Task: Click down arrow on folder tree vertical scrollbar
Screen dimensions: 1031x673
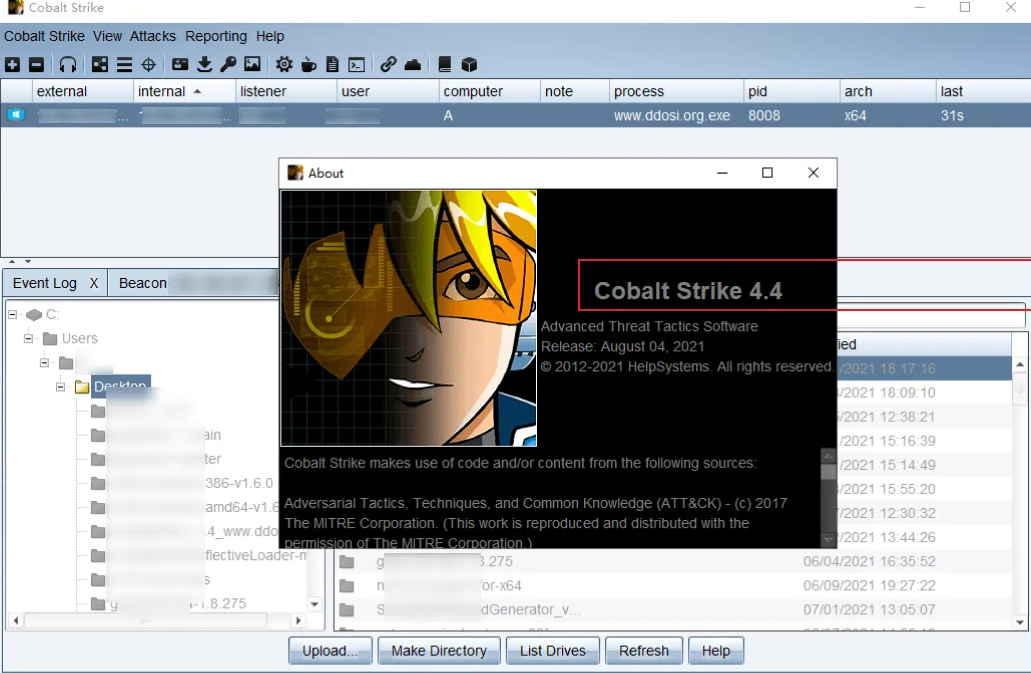Action: 314,604
